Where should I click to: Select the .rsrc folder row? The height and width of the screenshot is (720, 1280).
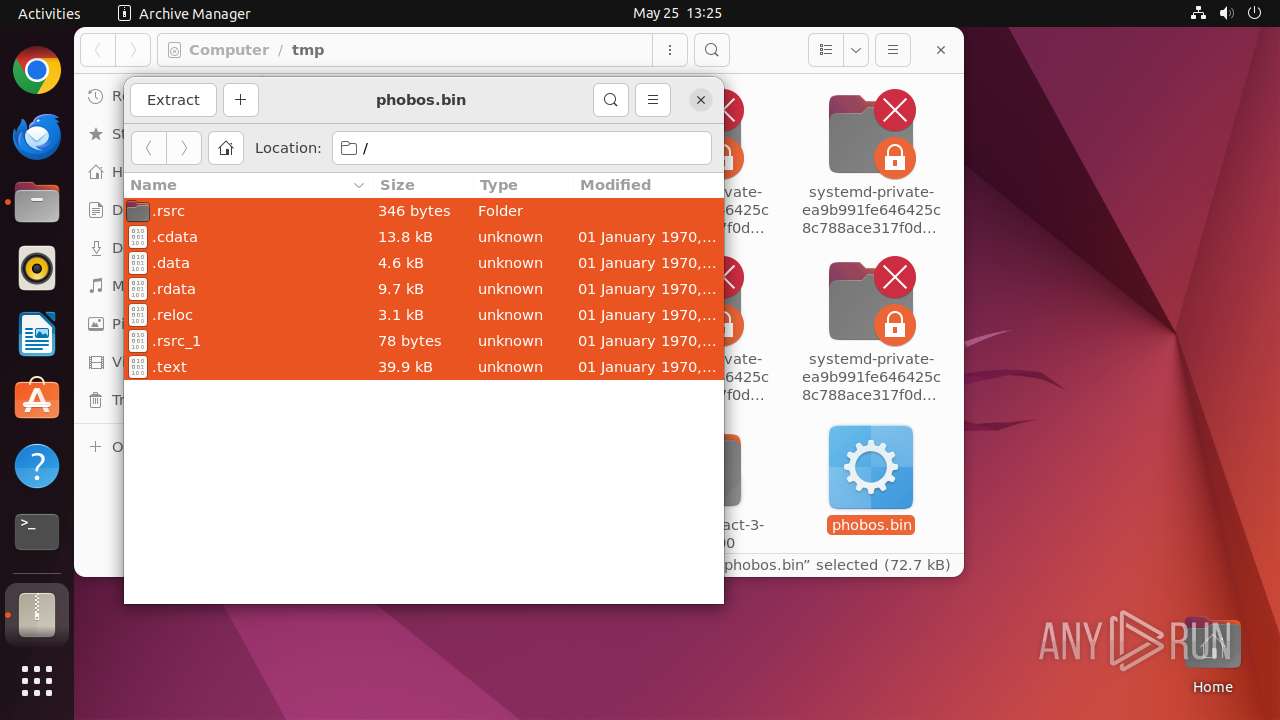[x=423, y=211]
